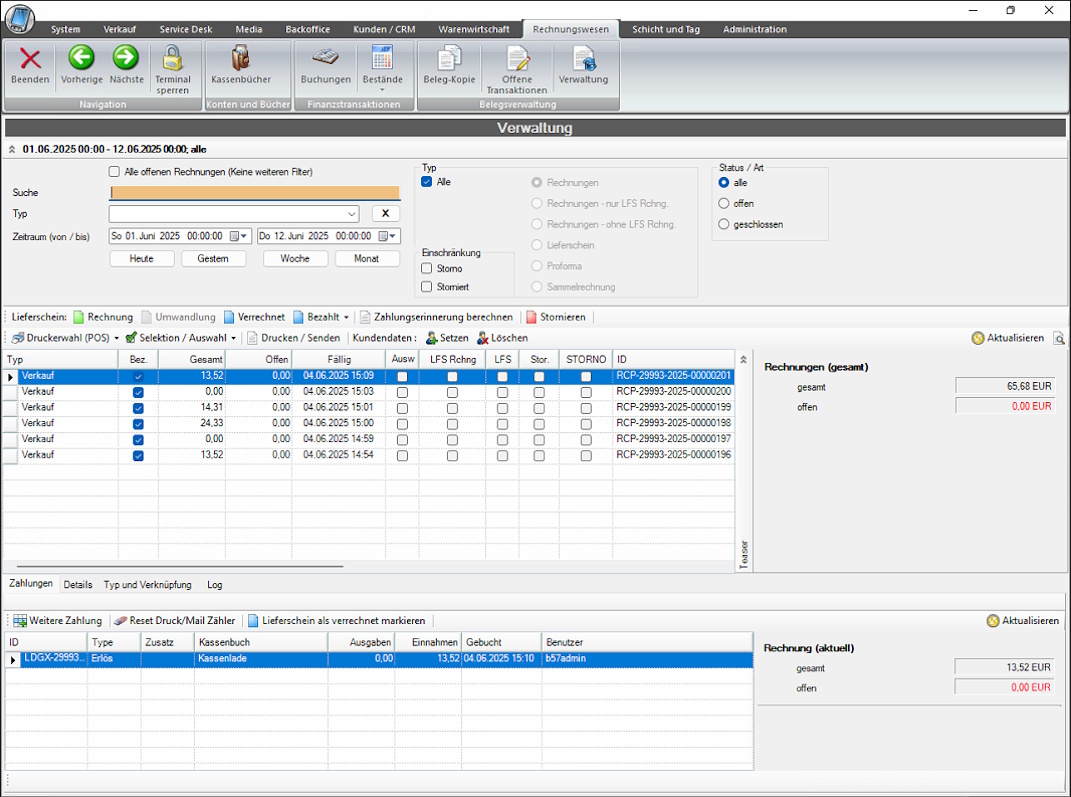Open the Warenwirtschaft menu

tap(475, 29)
